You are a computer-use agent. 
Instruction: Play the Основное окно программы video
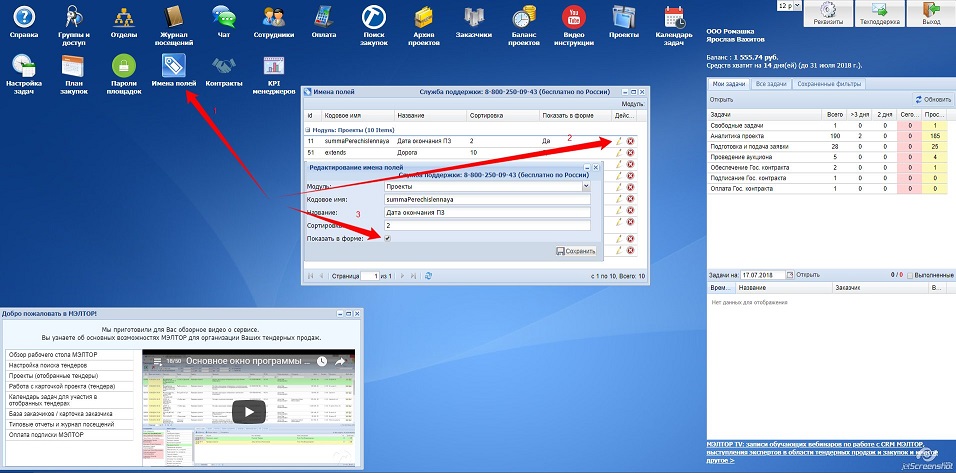pos(249,411)
